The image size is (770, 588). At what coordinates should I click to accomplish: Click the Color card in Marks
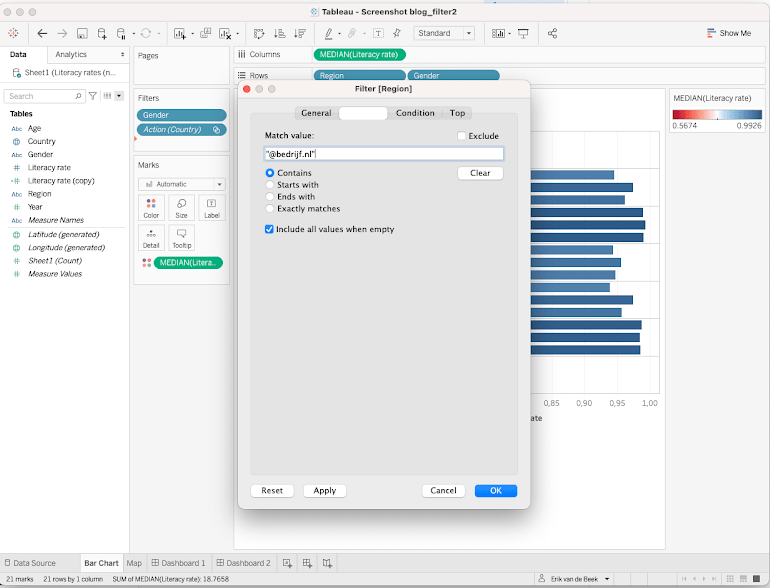[x=151, y=207]
